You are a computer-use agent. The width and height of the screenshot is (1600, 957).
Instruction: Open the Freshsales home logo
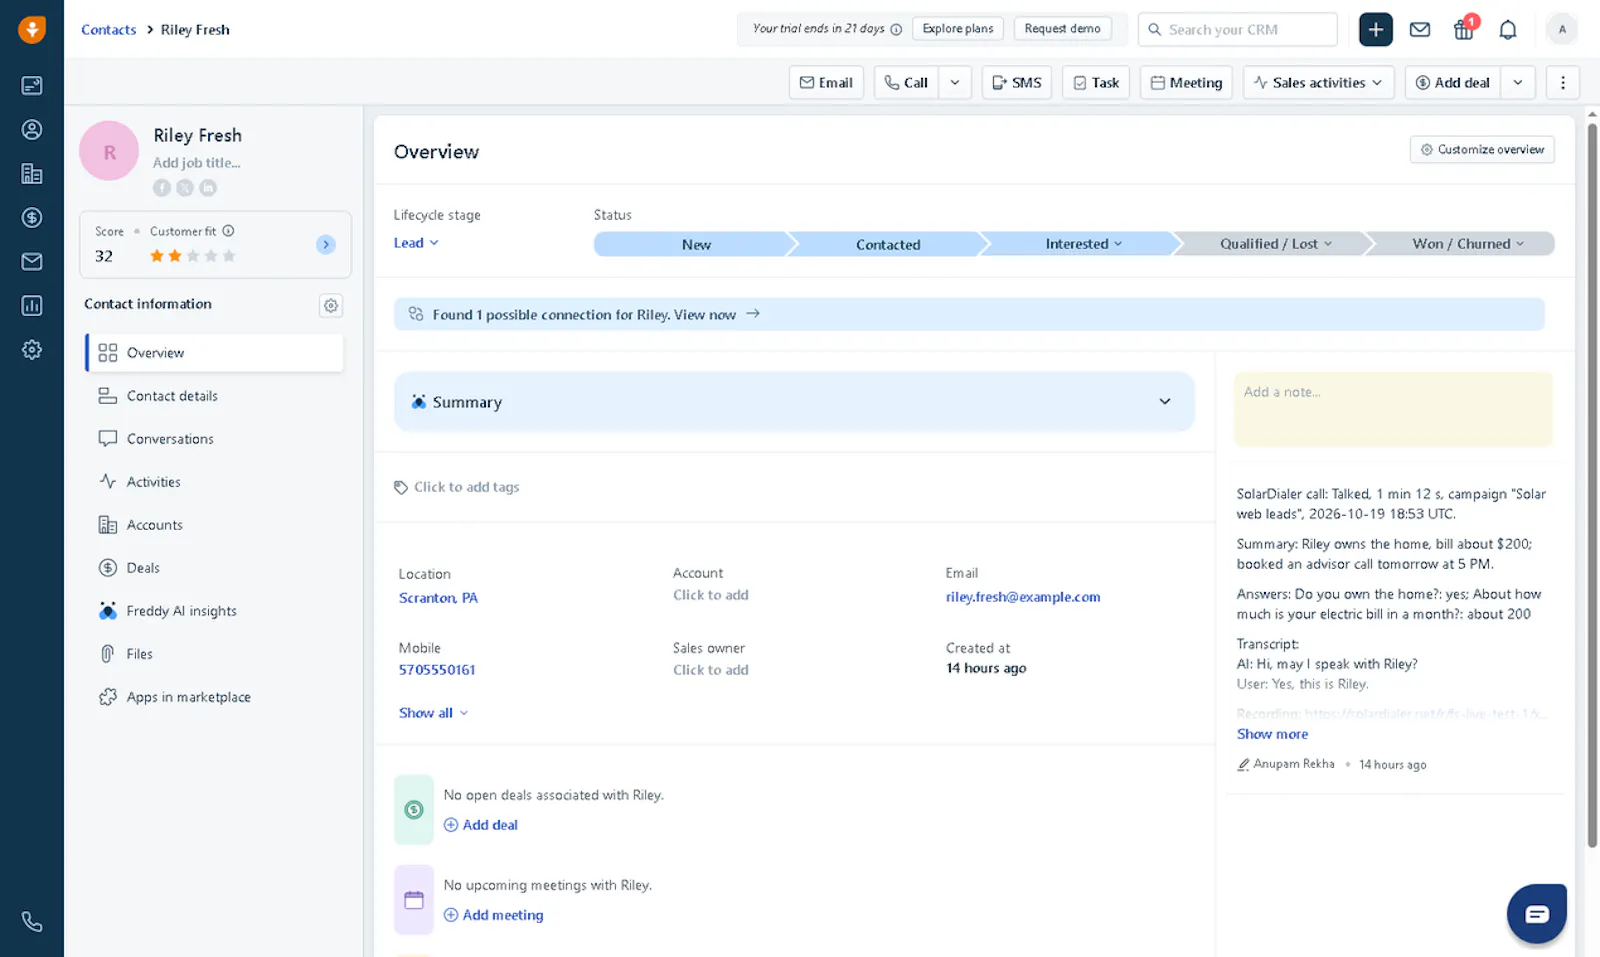pyautogui.click(x=32, y=30)
